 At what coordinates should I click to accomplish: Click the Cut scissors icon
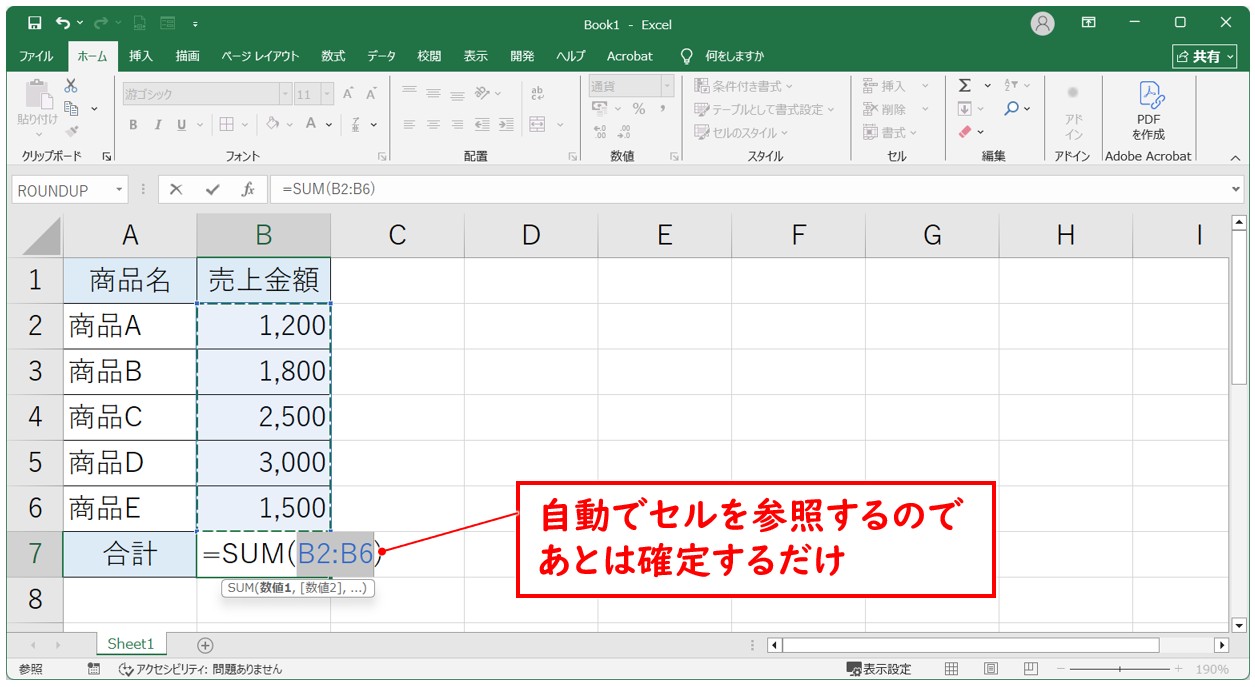coord(71,86)
